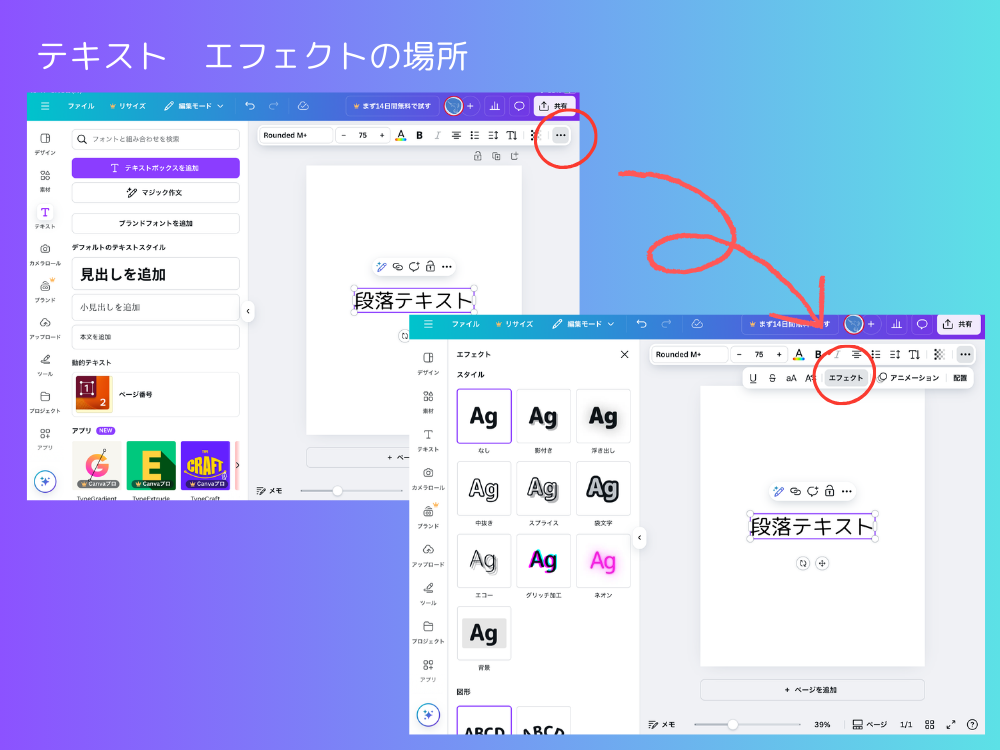The height and width of the screenshot is (750, 1000).
Task: Open the Rounded M+ font dropdown
Action: (x=294, y=135)
